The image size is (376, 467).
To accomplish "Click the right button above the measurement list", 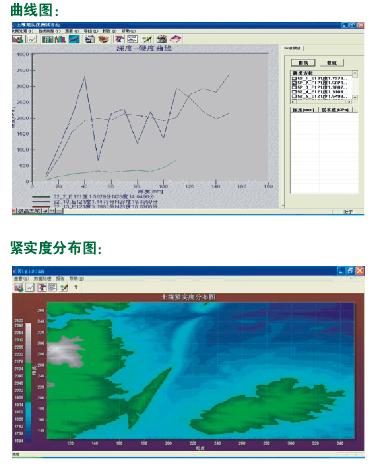I will click(x=331, y=63).
